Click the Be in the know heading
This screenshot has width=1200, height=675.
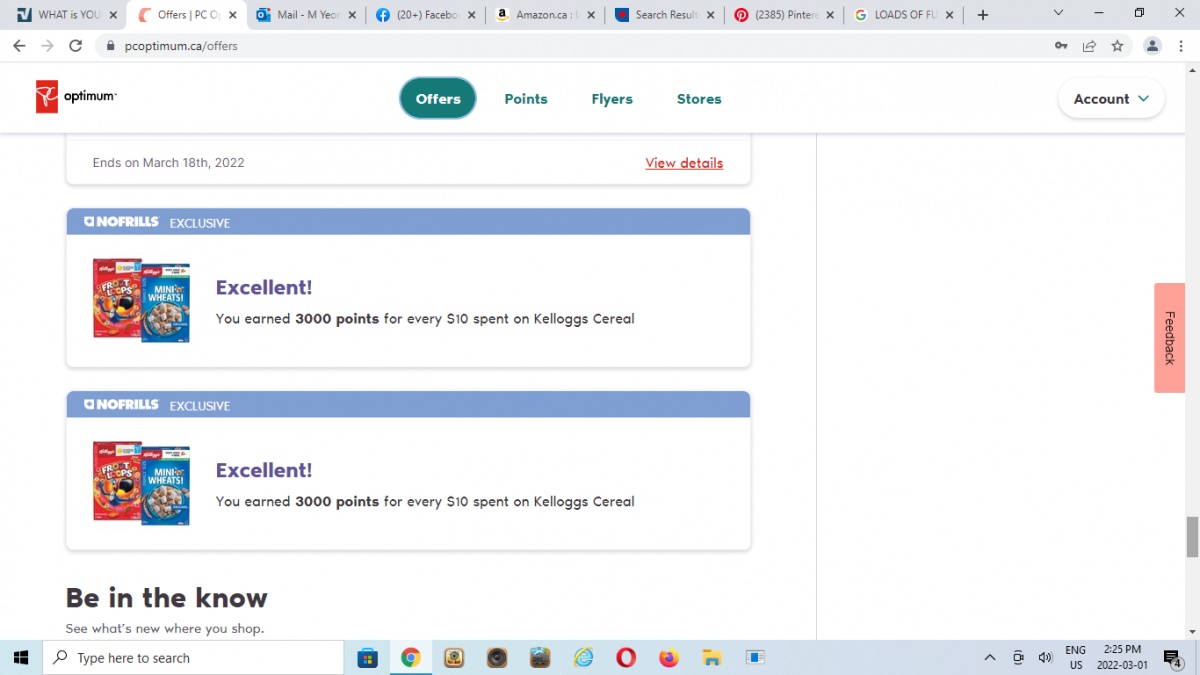[166, 598]
